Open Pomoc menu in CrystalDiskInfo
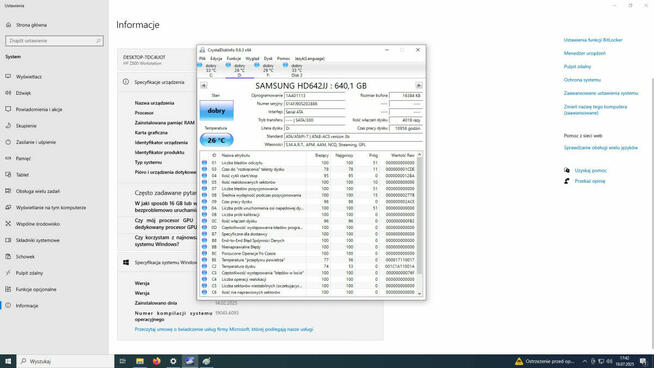This screenshot has width=654, height=368. point(283,59)
